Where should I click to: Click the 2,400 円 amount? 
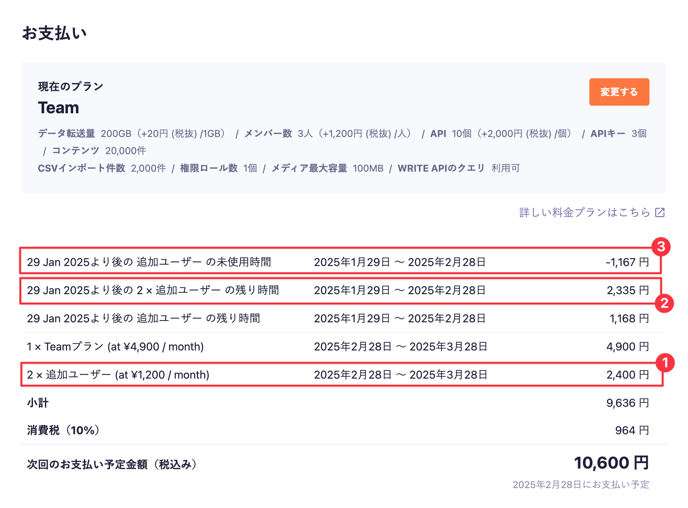pos(627,375)
